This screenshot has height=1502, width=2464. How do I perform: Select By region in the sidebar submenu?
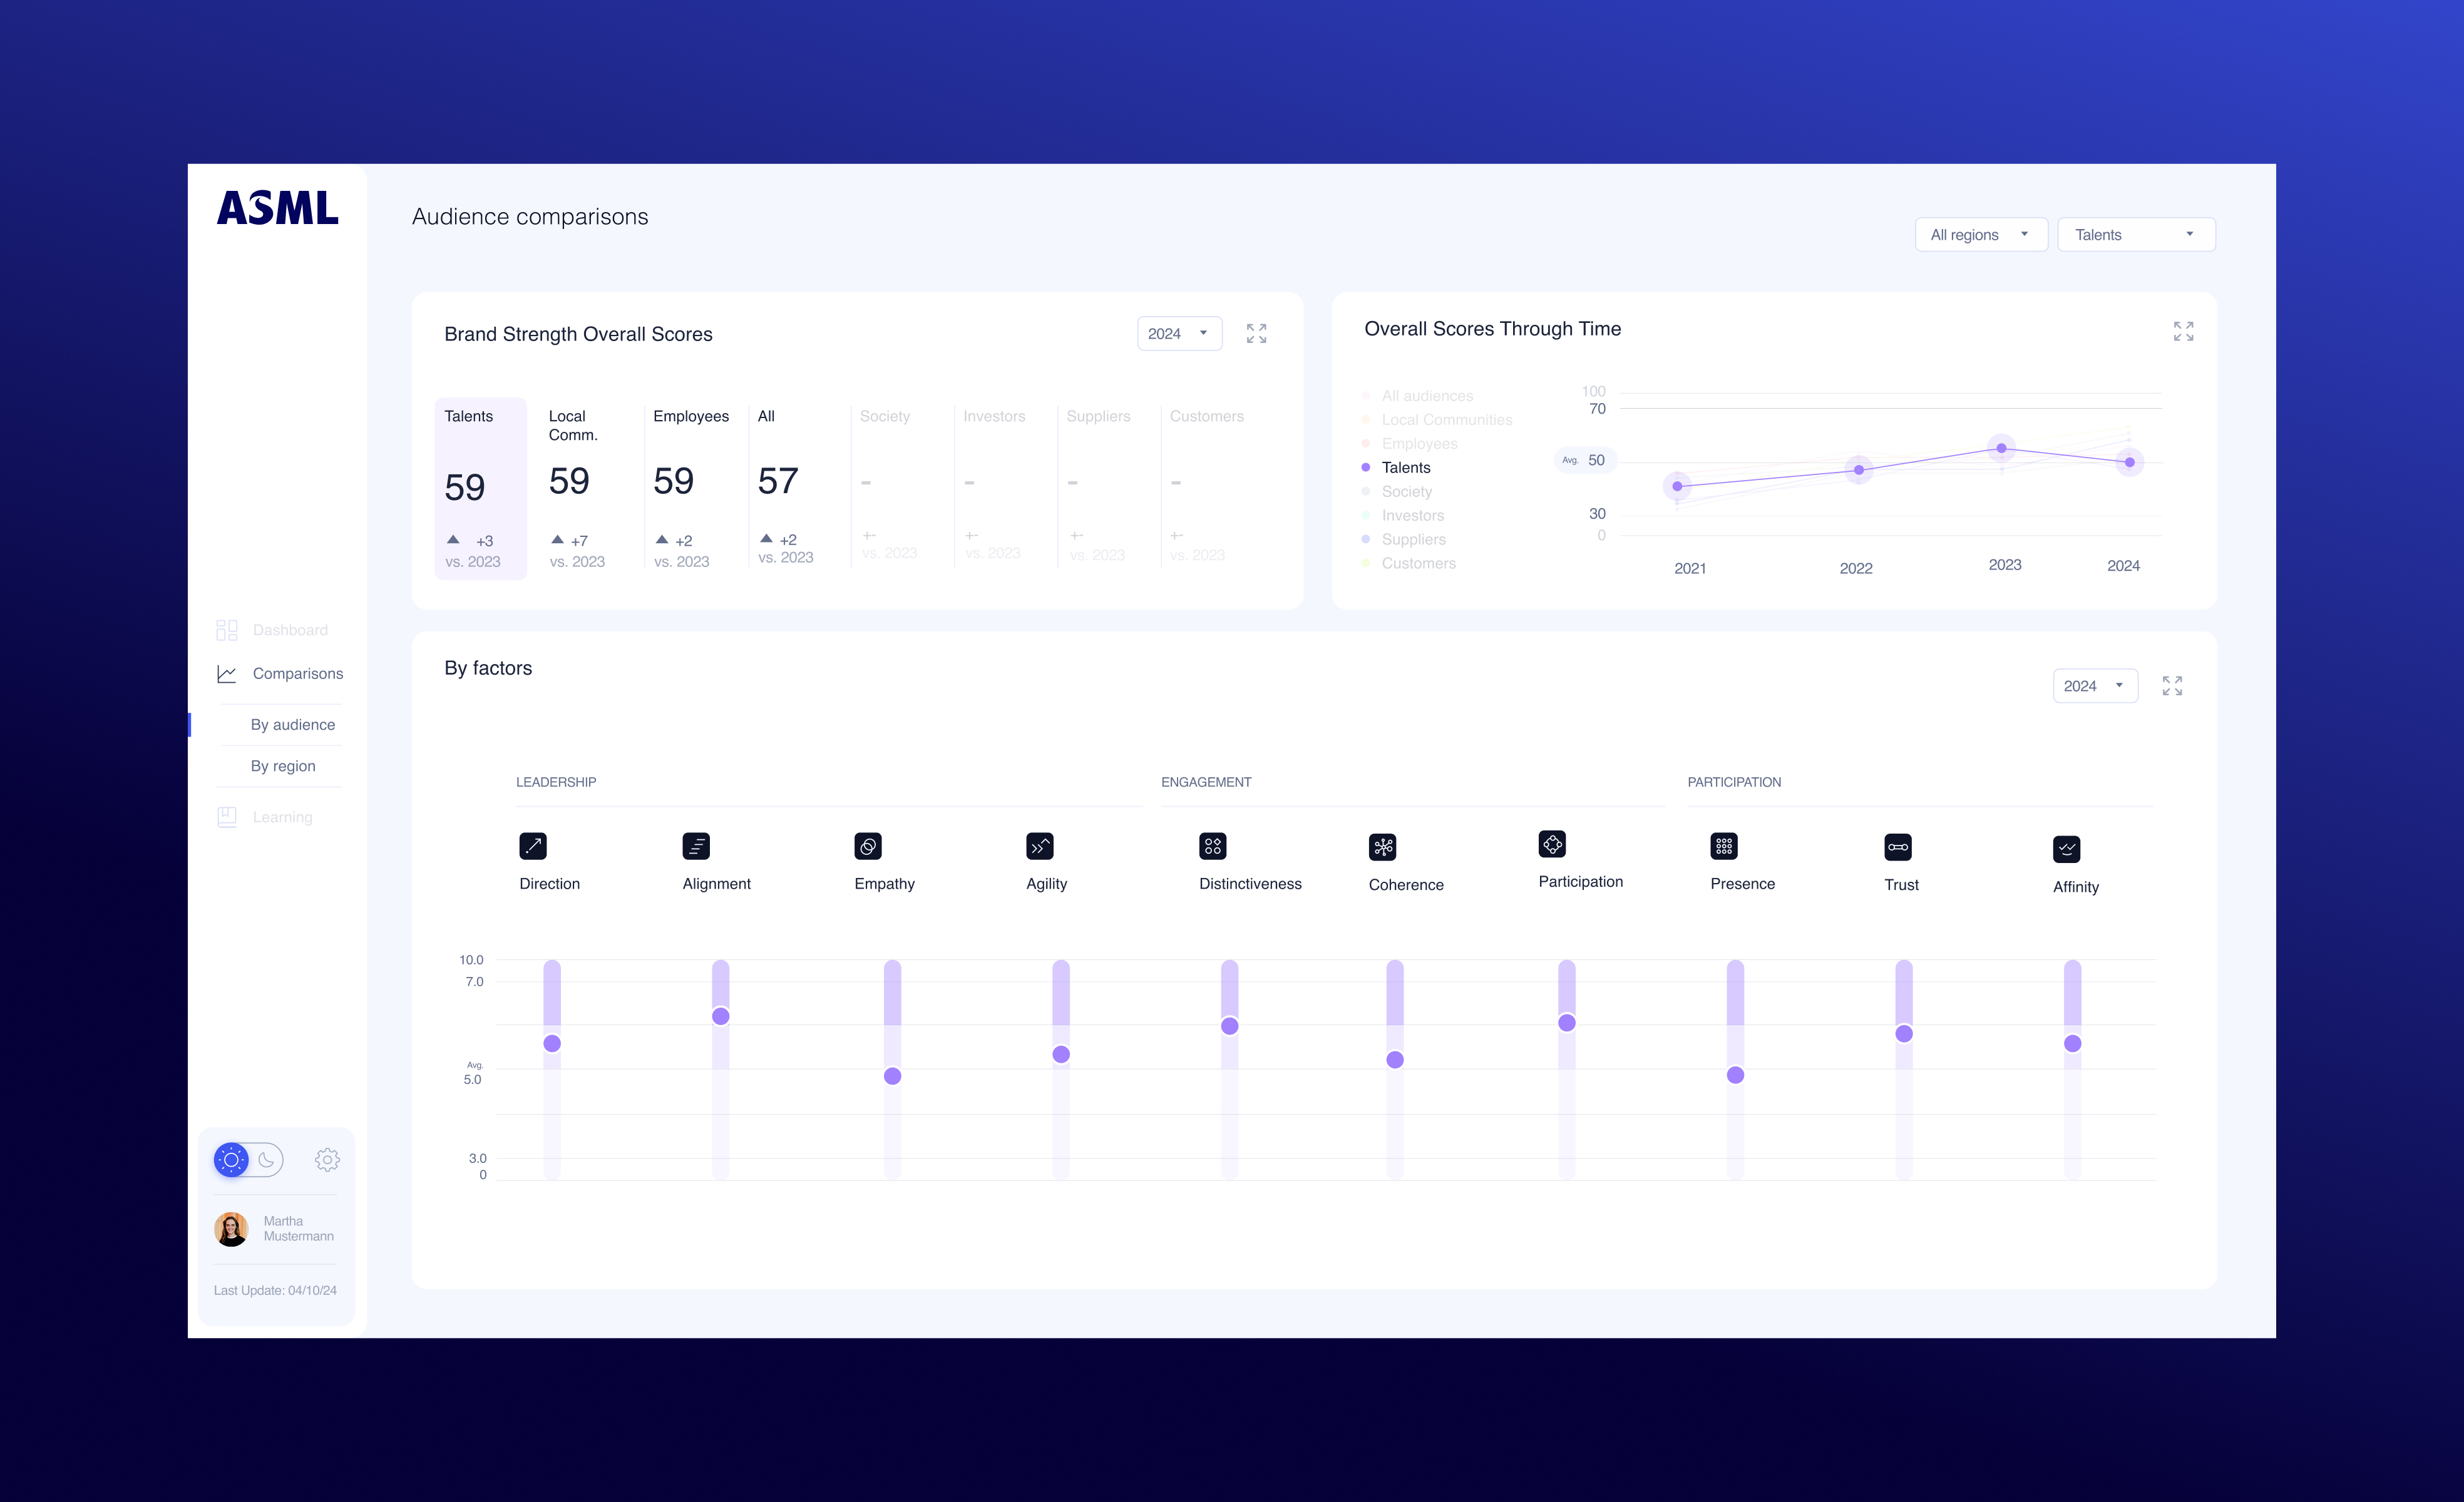(283, 766)
